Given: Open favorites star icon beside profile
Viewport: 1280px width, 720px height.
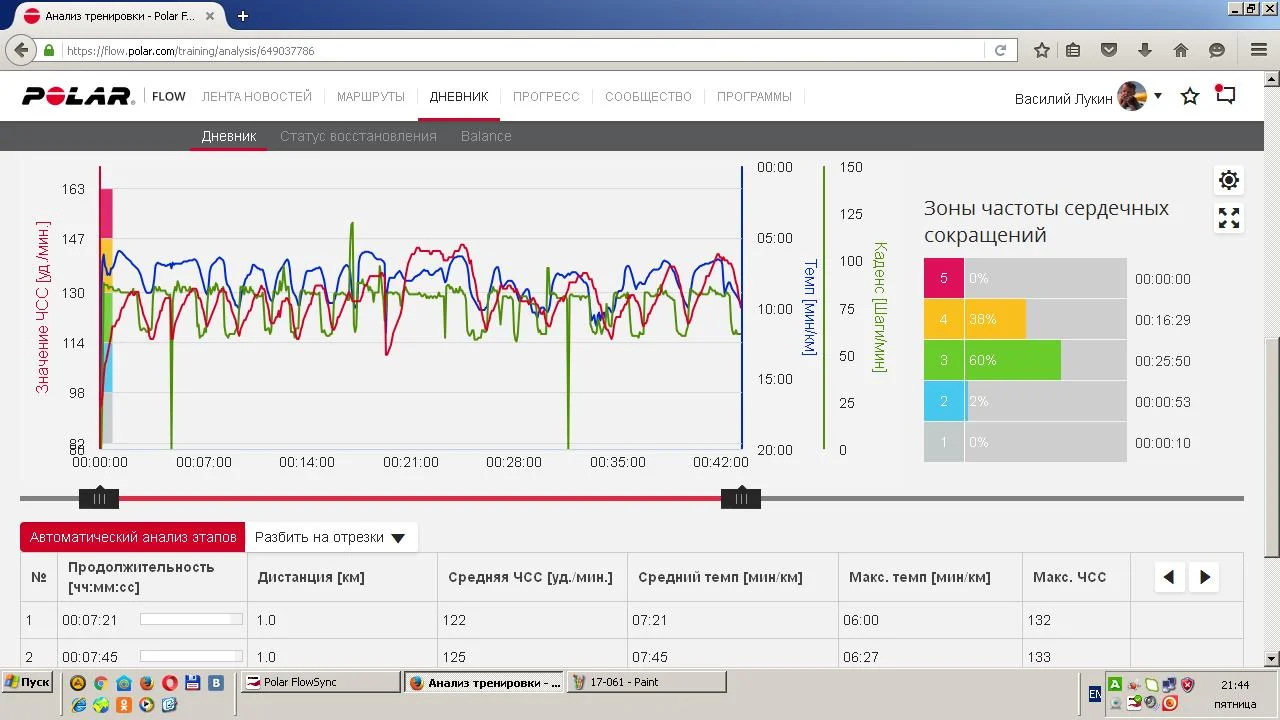Looking at the screenshot, I should (1190, 97).
